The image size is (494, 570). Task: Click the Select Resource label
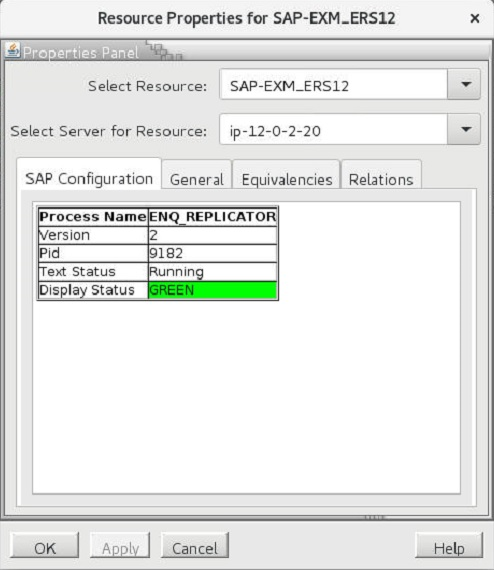[x=148, y=86]
